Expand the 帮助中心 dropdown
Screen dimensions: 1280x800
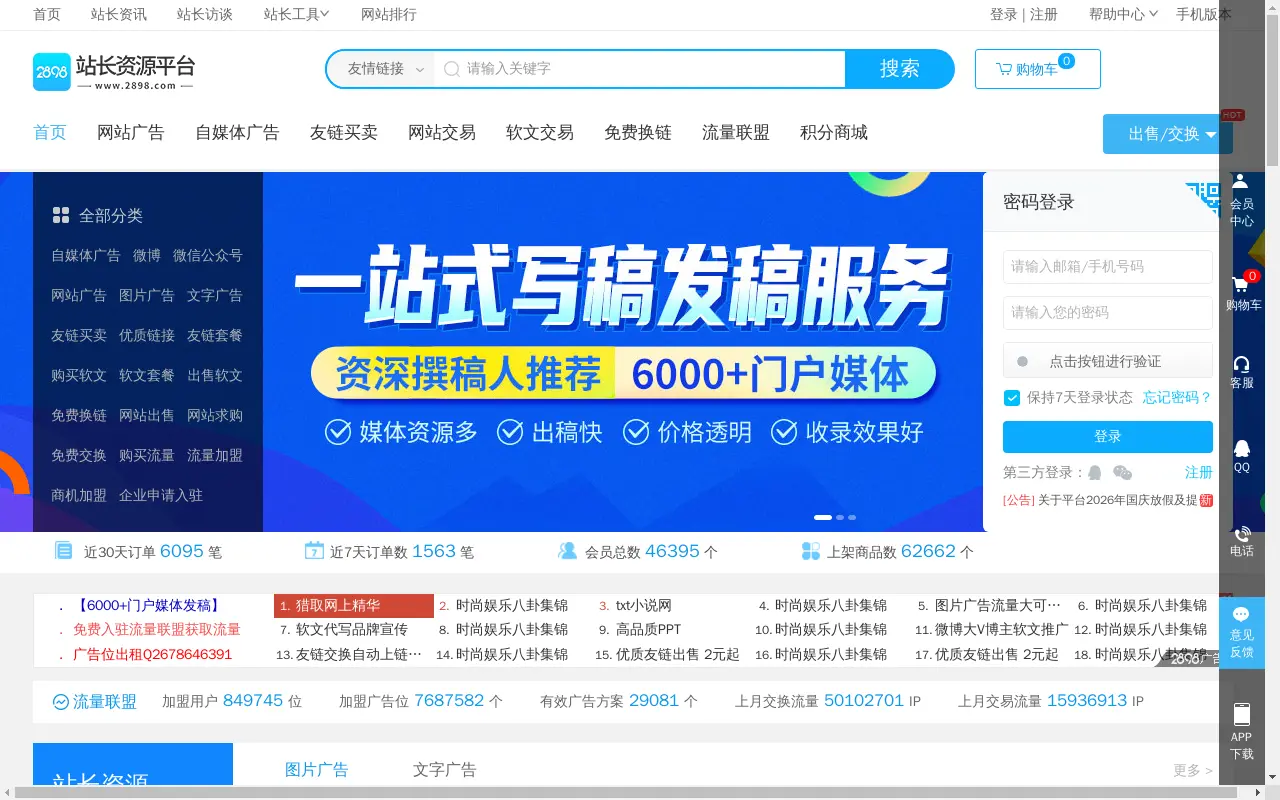[1123, 14]
